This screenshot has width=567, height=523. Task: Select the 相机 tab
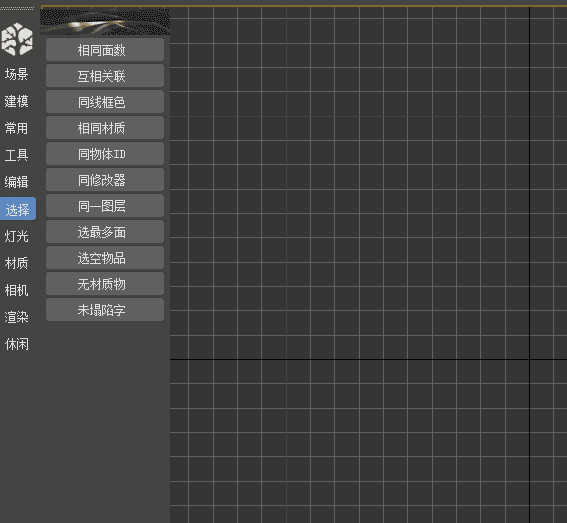pyautogui.click(x=17, y=290)
